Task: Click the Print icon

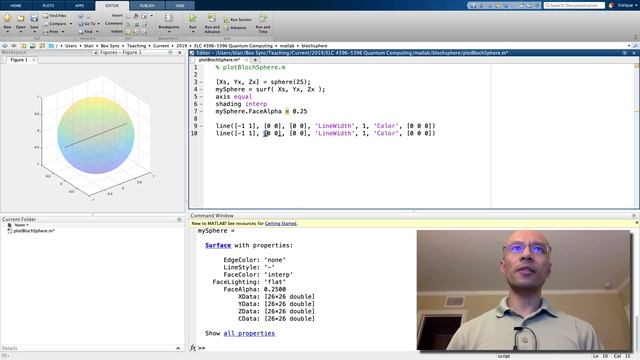Action: click(x=45, y=31)
